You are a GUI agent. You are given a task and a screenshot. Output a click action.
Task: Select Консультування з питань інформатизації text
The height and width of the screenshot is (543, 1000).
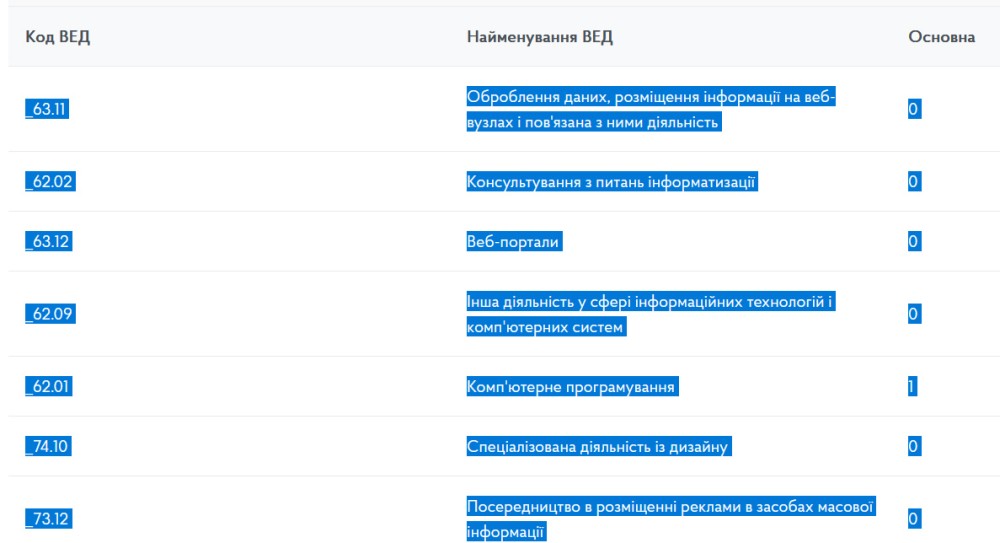tap(611, 181)
